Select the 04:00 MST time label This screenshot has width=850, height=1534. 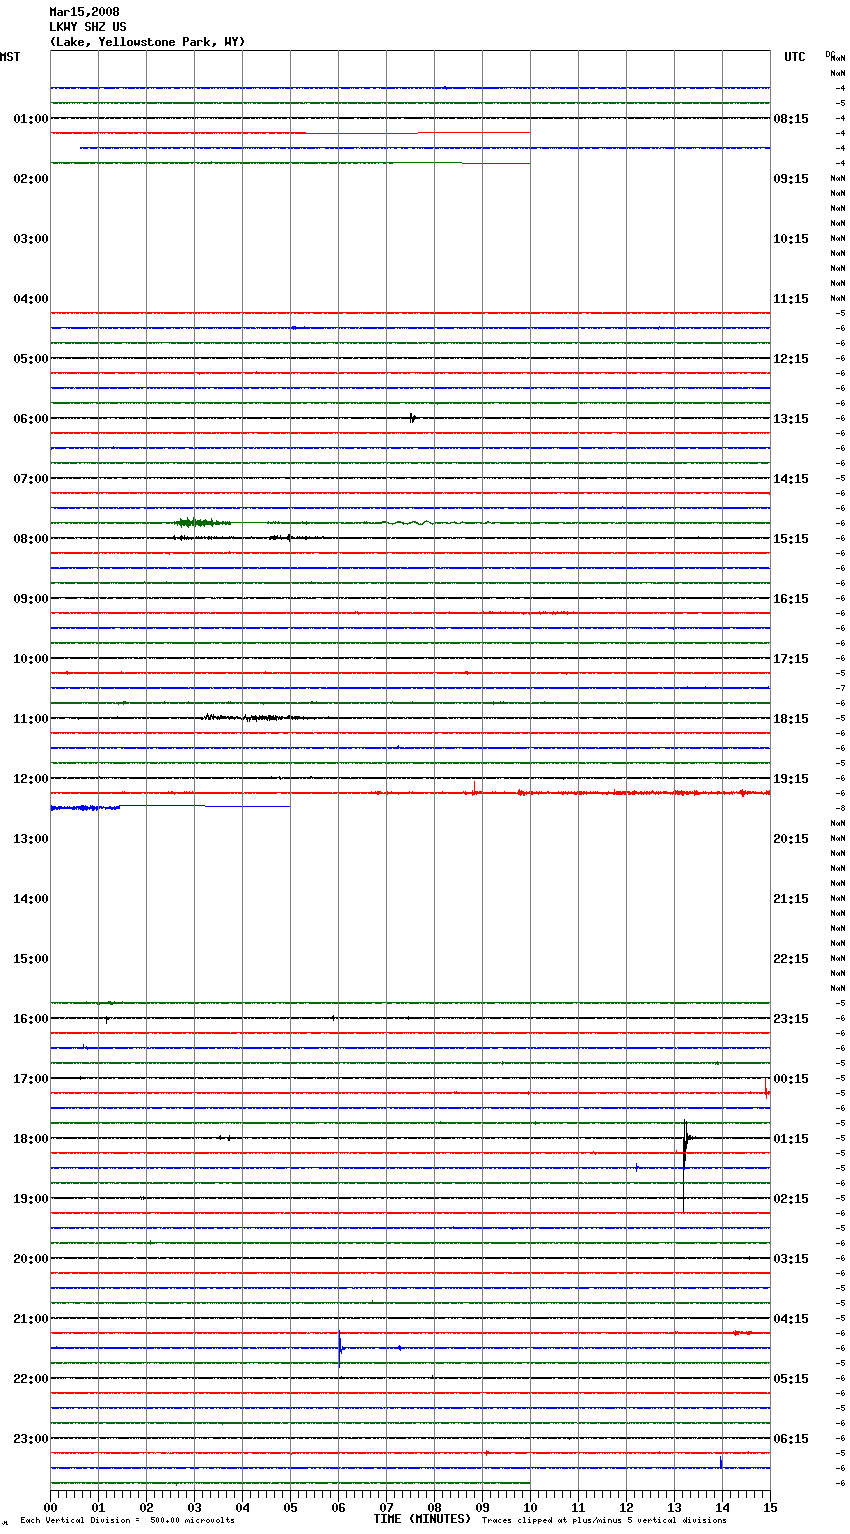pyautogui.click(x=31, y=299)
